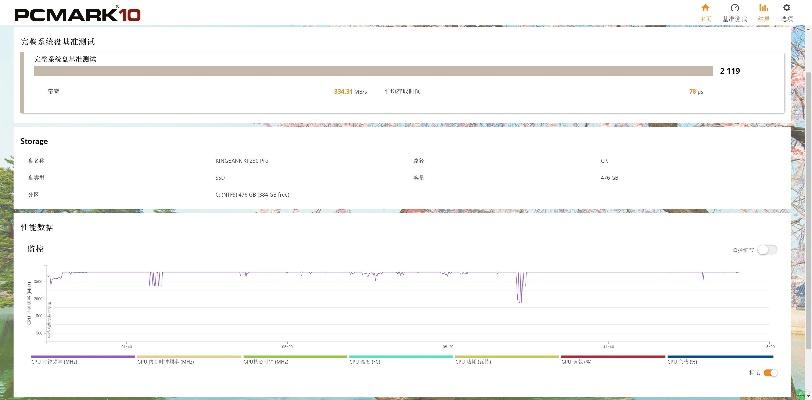
Task: Toggle the gray switch above the monitoring chart
Action: [767, 250]
